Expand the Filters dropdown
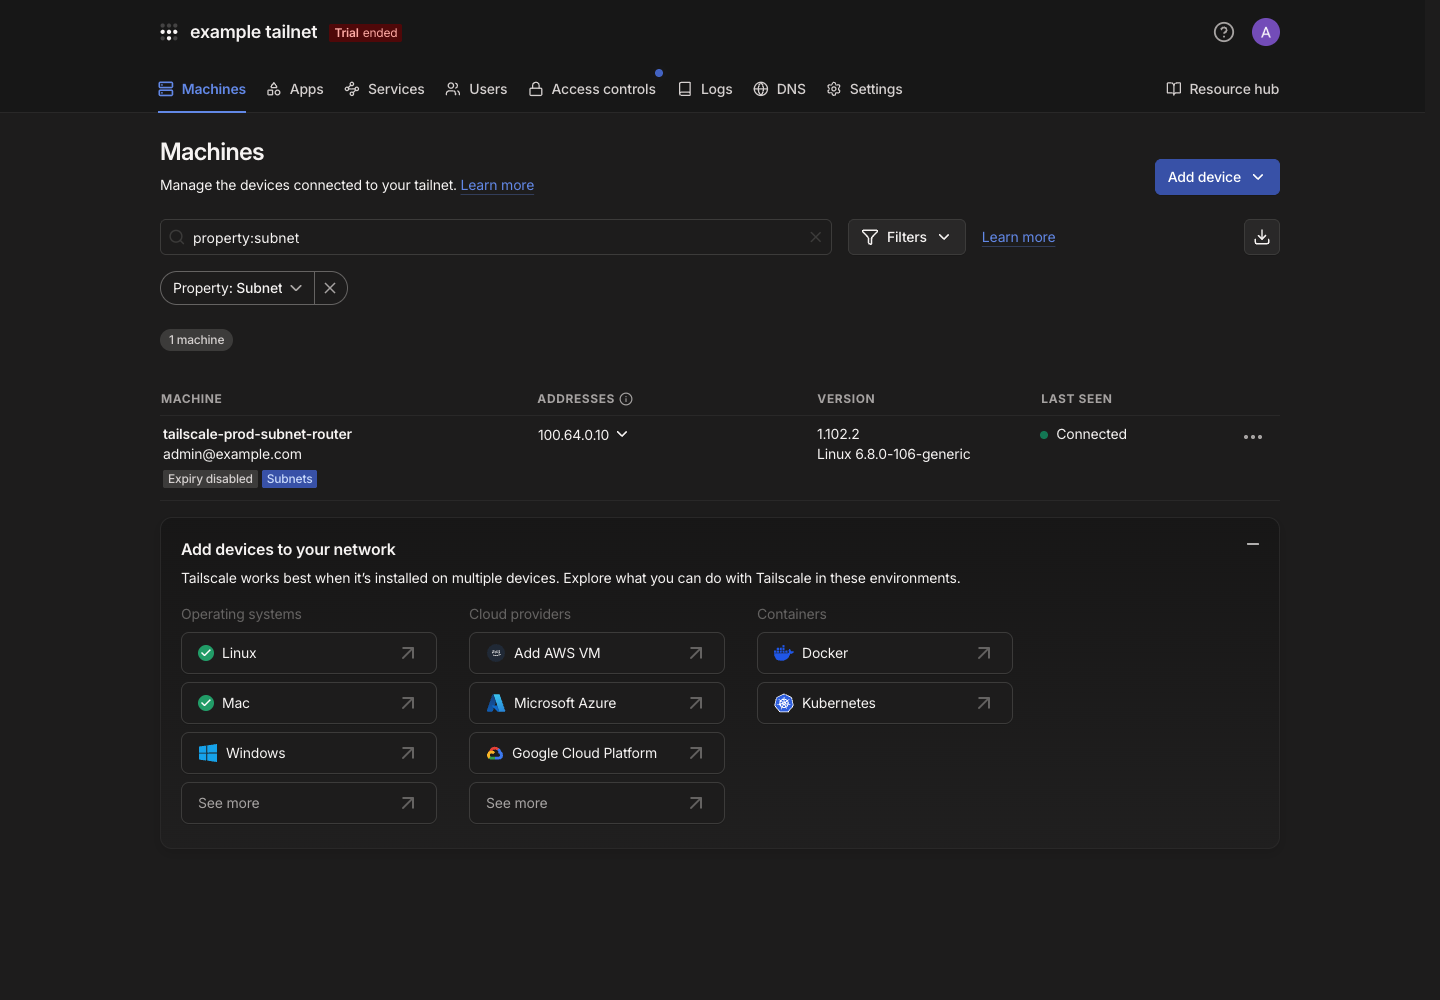 tap(907, 237)
